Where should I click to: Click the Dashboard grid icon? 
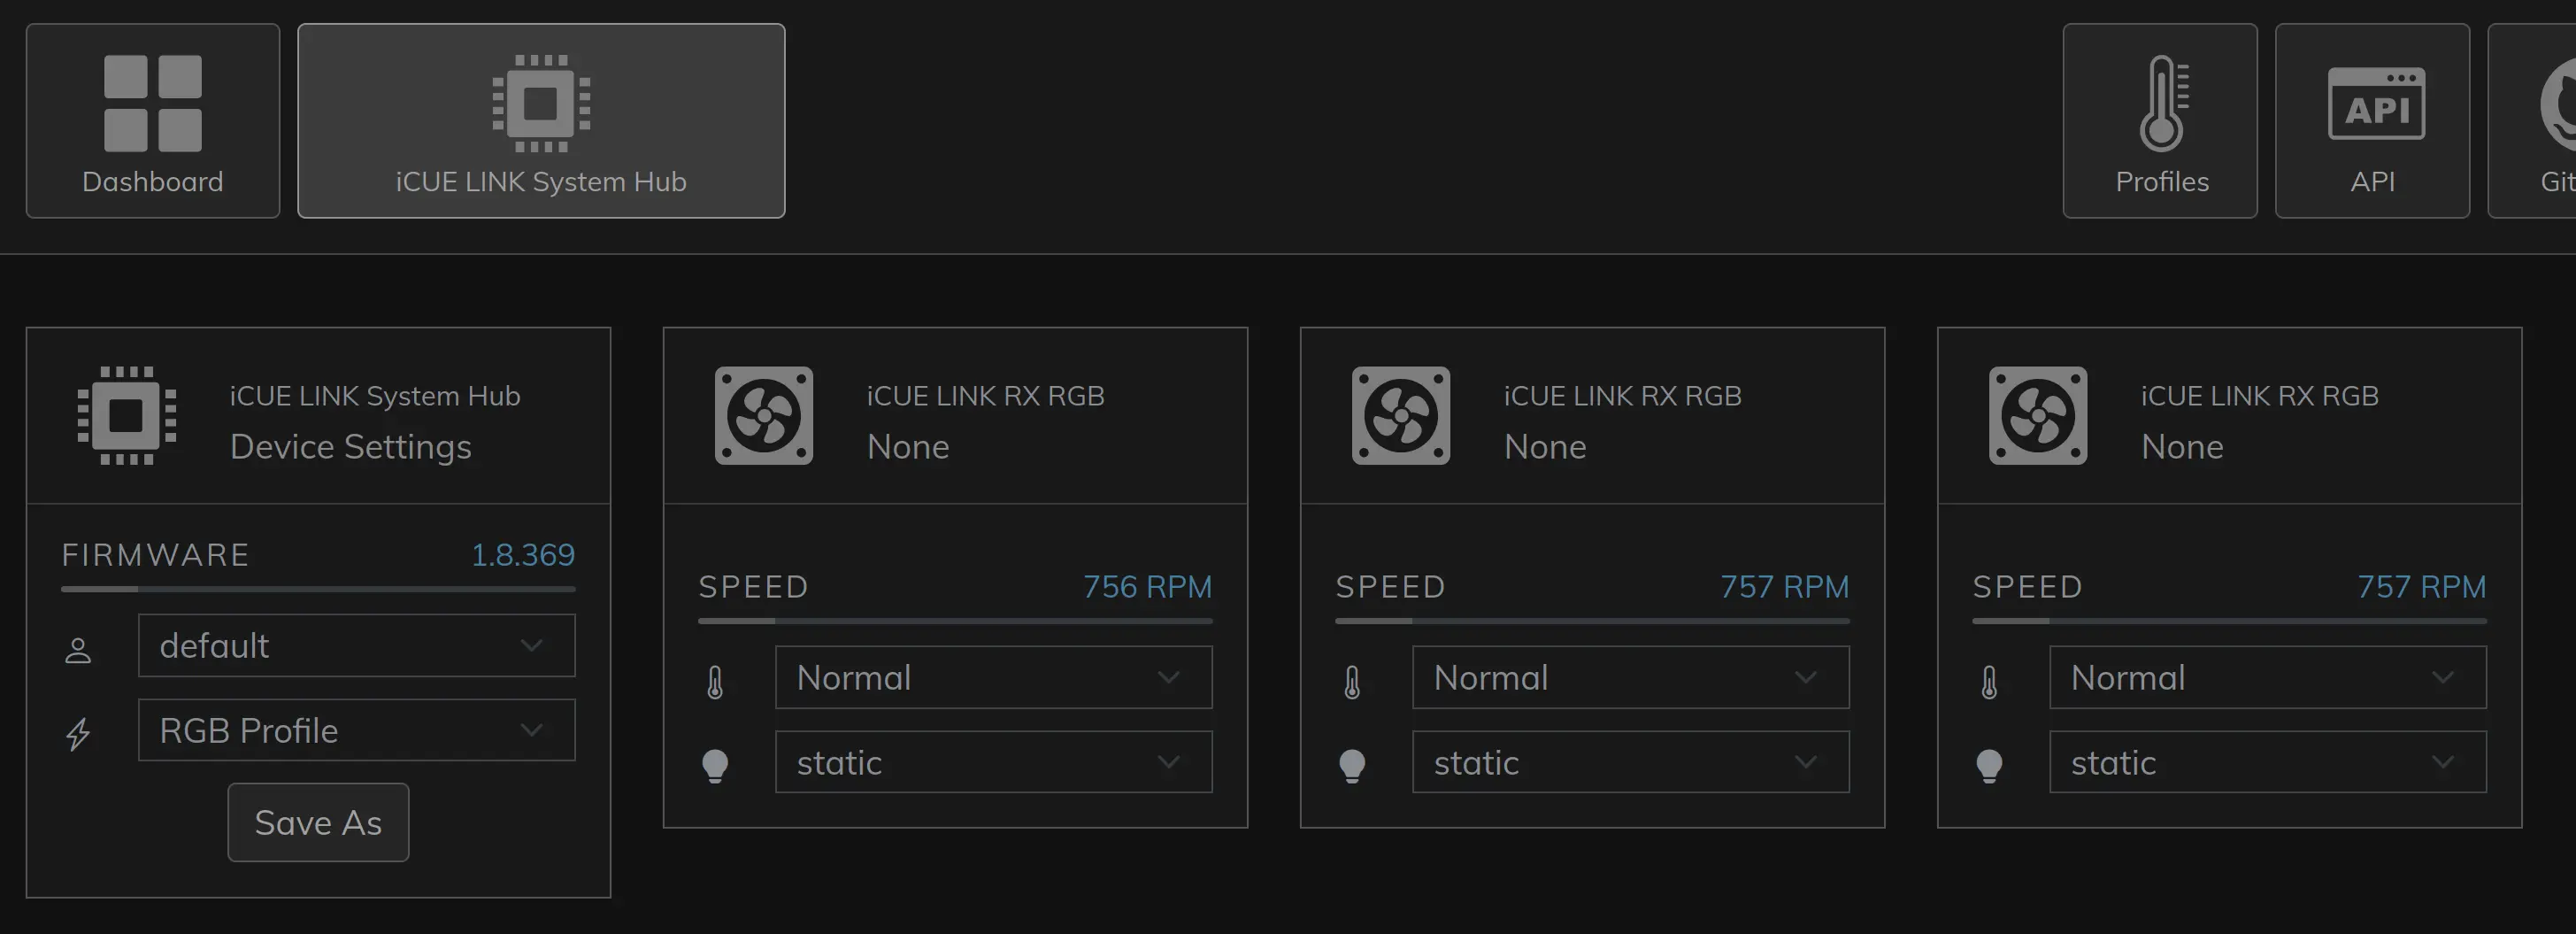(153, 103)
